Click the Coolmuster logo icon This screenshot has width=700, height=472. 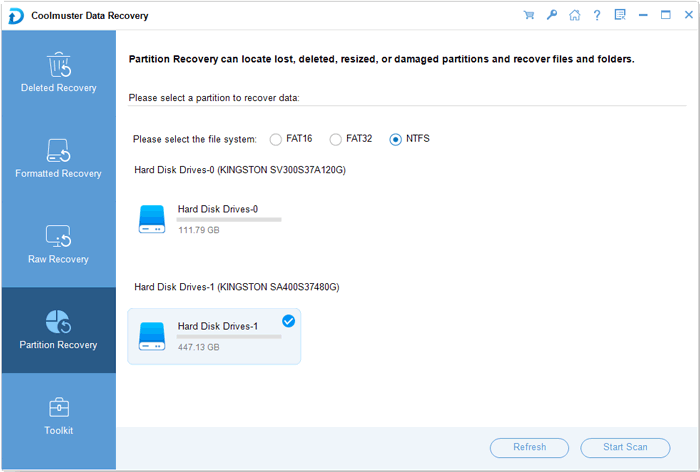pyautogui.click(x=16, y=16)
